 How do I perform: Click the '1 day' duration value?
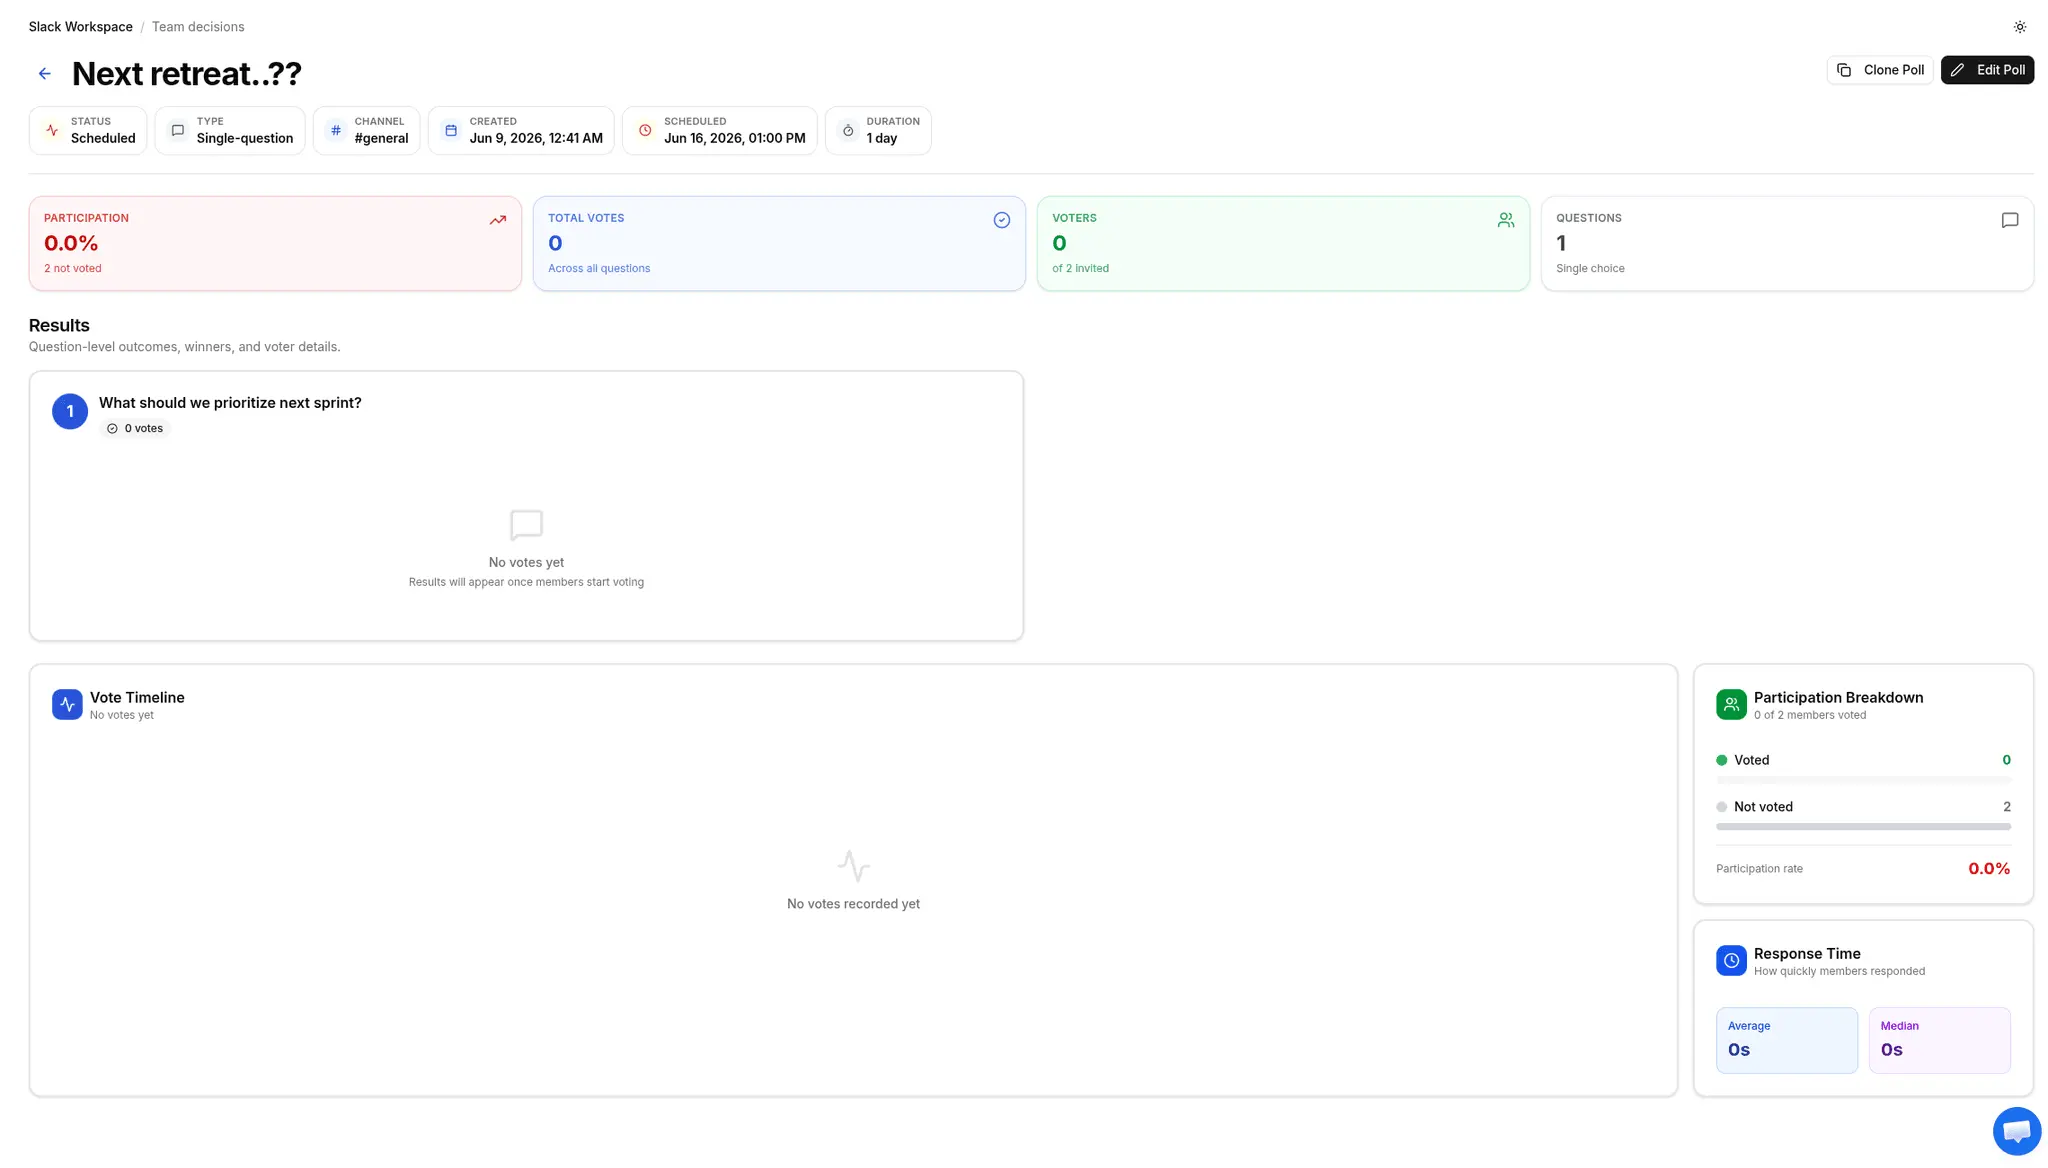(x=882, y=138)
